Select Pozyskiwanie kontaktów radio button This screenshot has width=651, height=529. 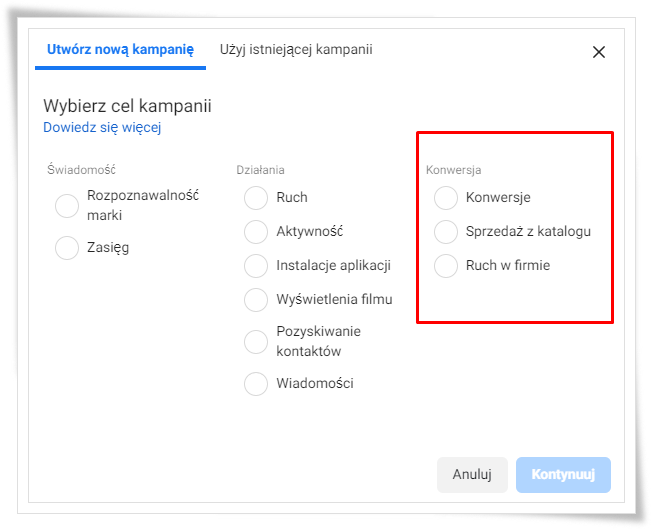256,342
